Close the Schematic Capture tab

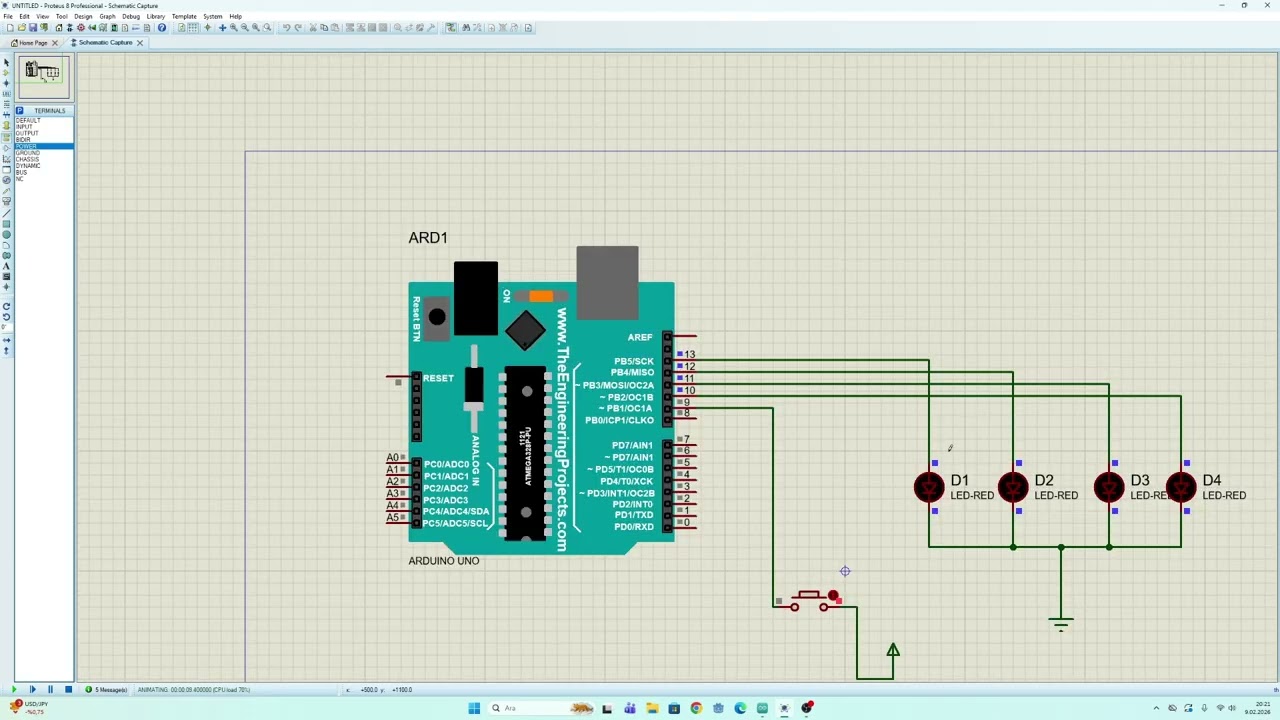pyautogui.click(x=140, y=42)
